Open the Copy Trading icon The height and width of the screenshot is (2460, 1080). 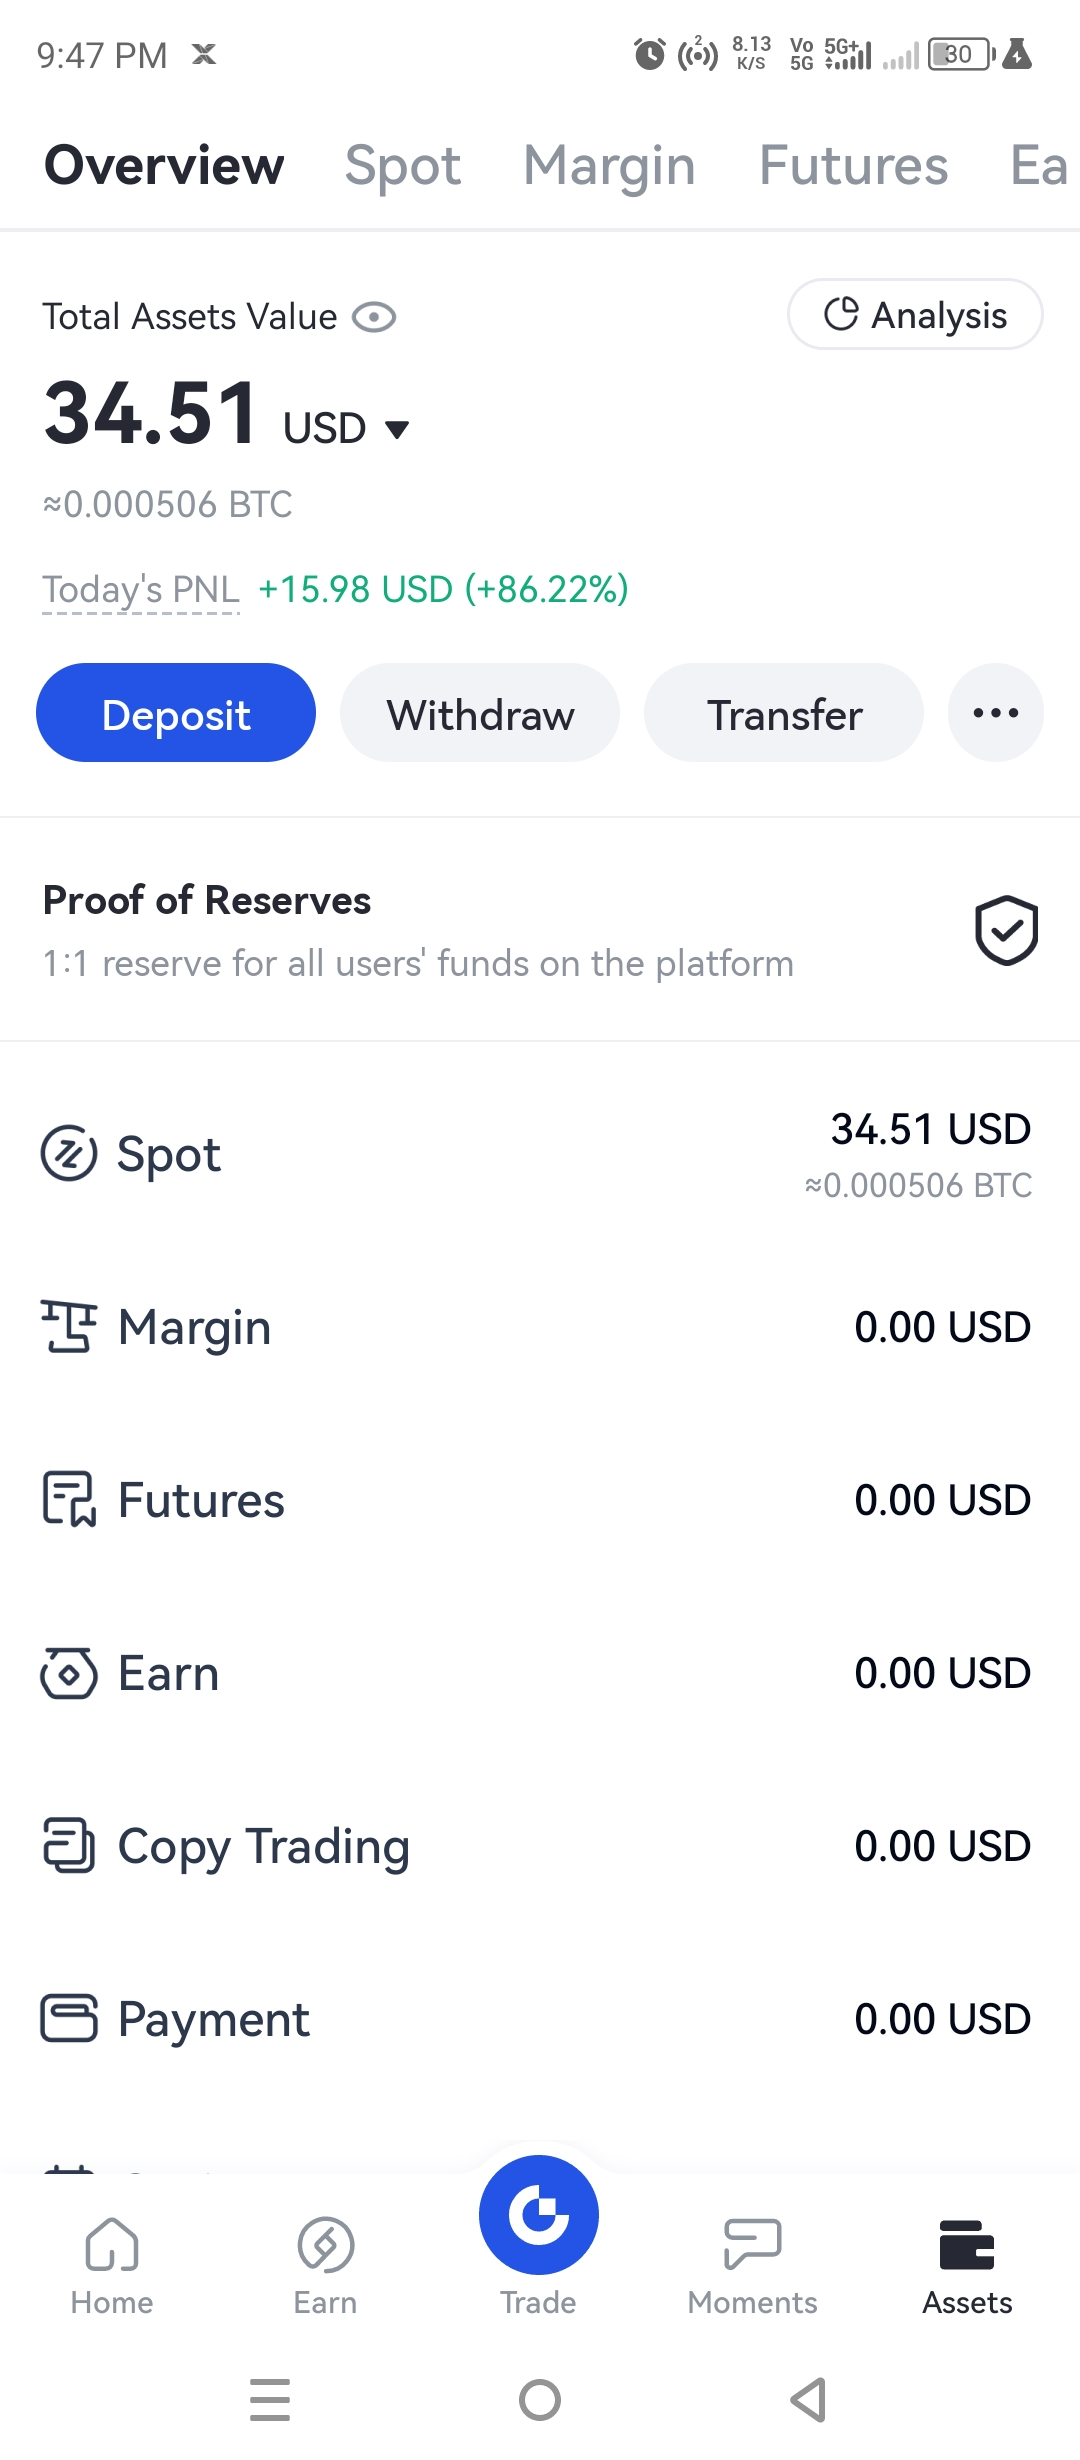pos(69,1846)
